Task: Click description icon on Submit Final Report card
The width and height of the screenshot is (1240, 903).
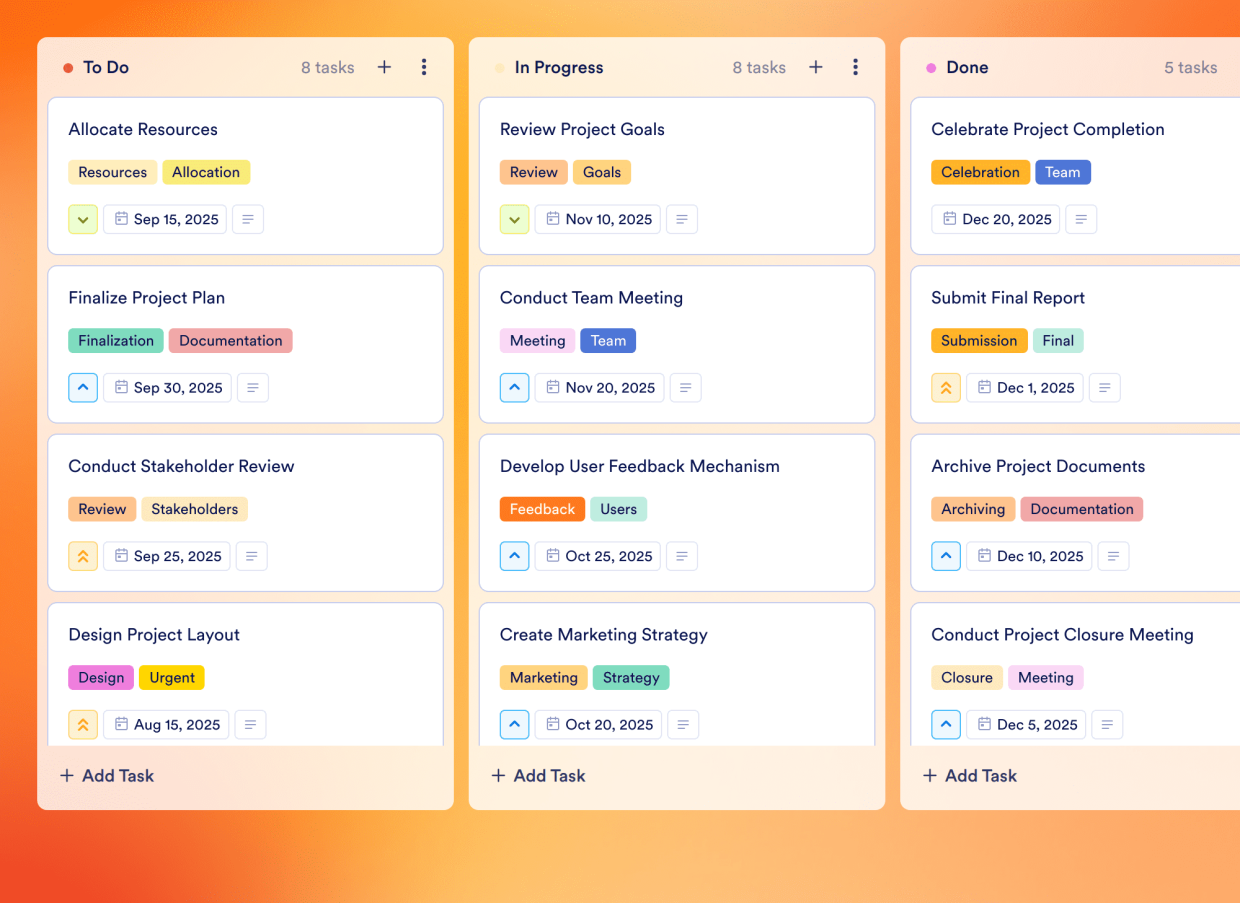Action: (x=1104, y=388)
